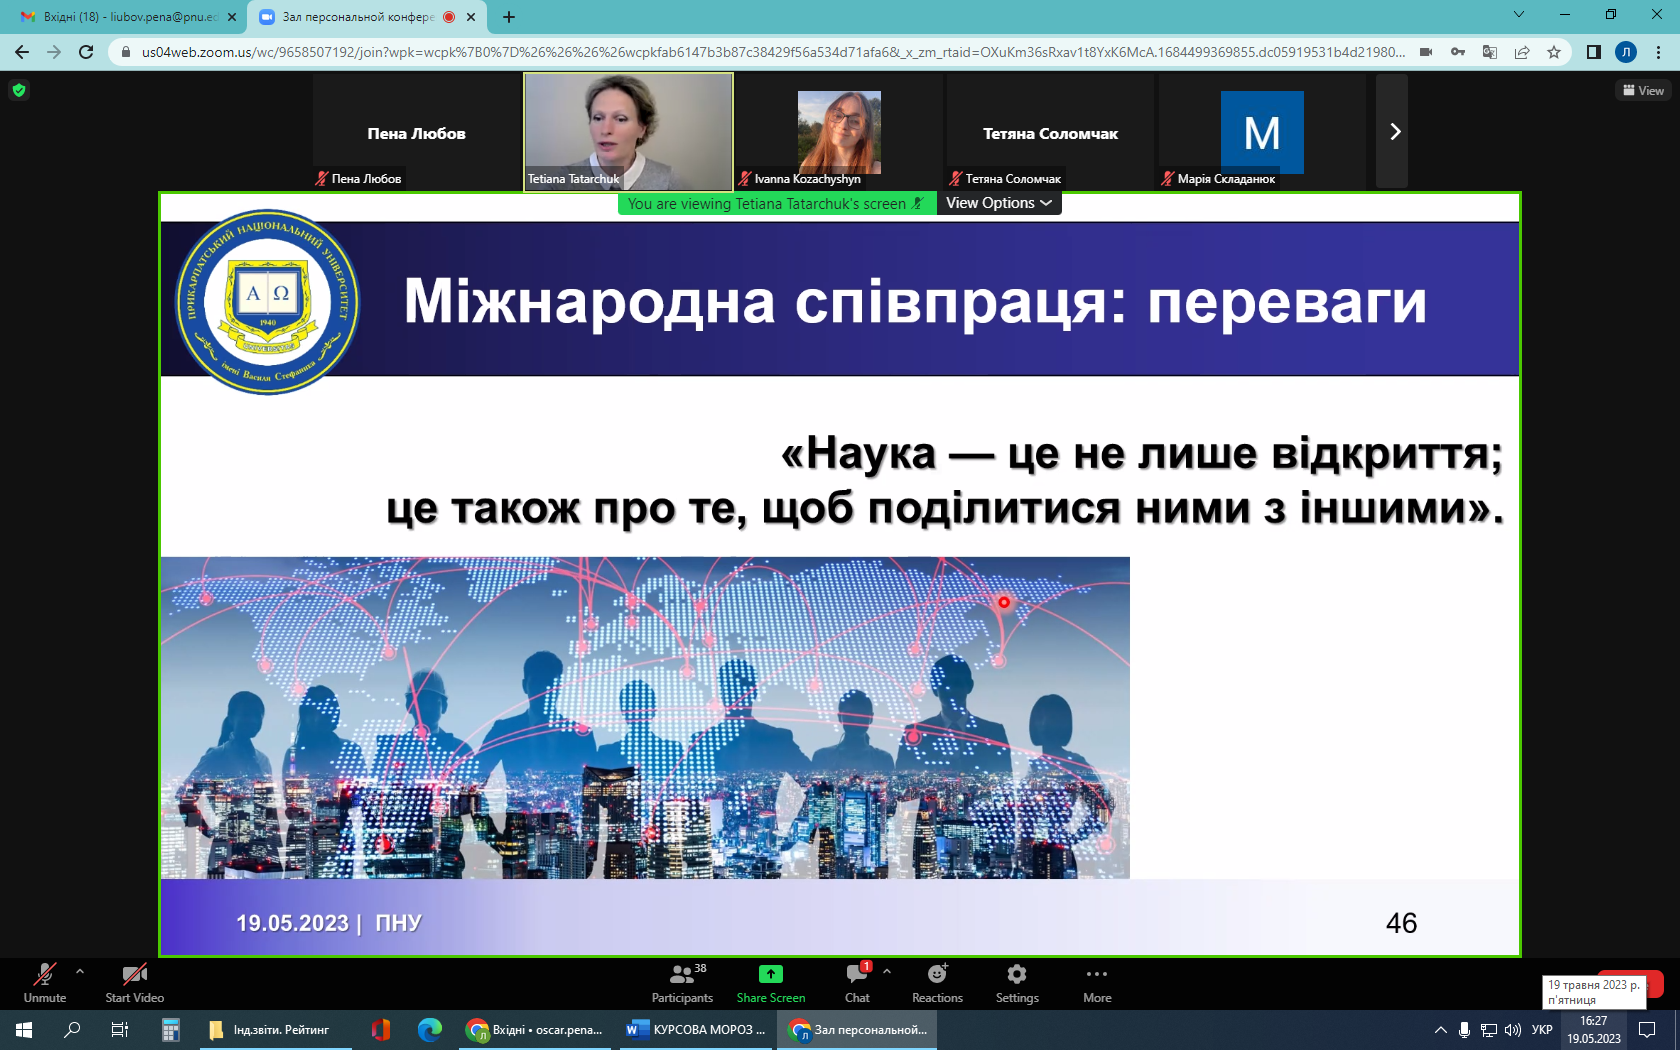Click the green Share Screen icon
The image size is (1680, 1050).
771,974
